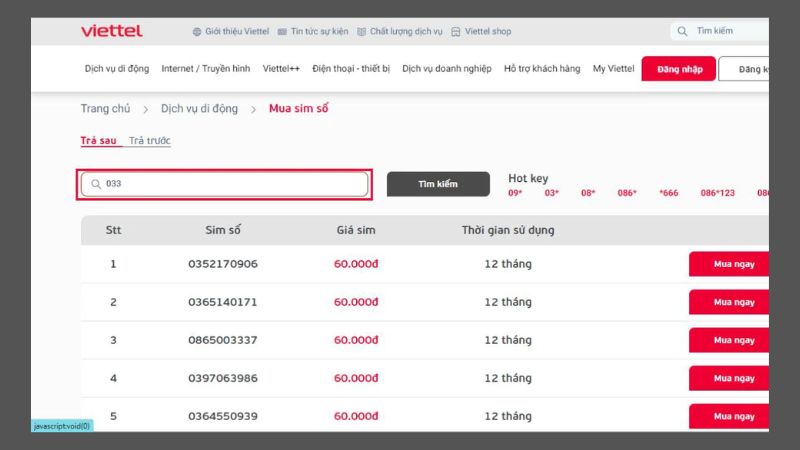Open Chất lượng dịch vụ link

(x=406, y=31)
